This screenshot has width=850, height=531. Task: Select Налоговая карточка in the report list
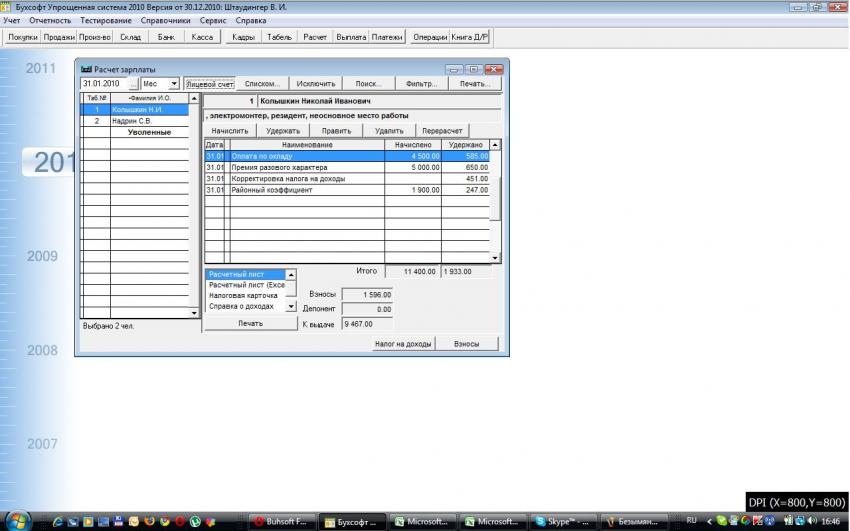click(x=243, y=296)
